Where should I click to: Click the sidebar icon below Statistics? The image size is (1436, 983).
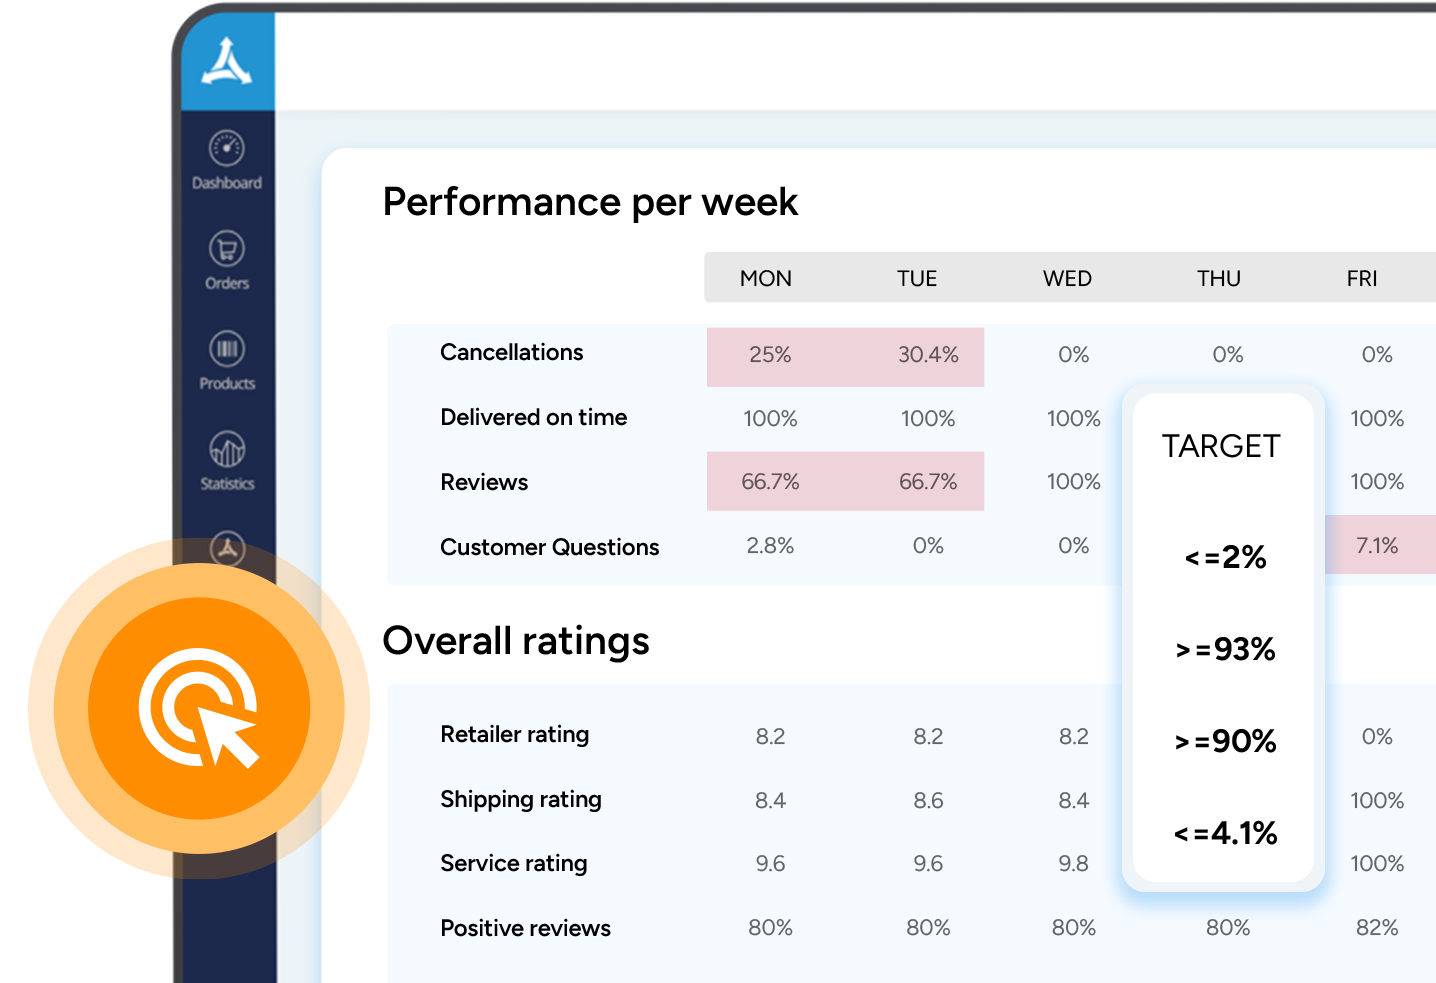coord(228,547)
